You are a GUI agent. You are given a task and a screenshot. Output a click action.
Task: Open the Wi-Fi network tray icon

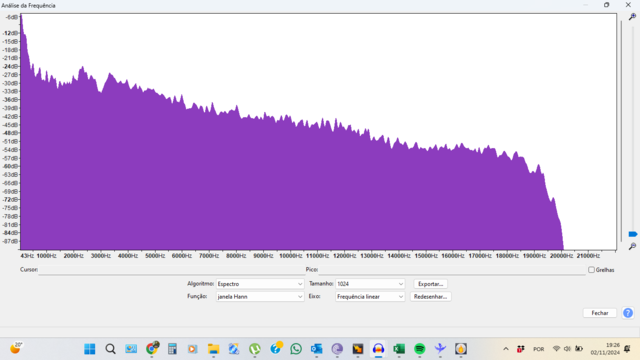556,349
